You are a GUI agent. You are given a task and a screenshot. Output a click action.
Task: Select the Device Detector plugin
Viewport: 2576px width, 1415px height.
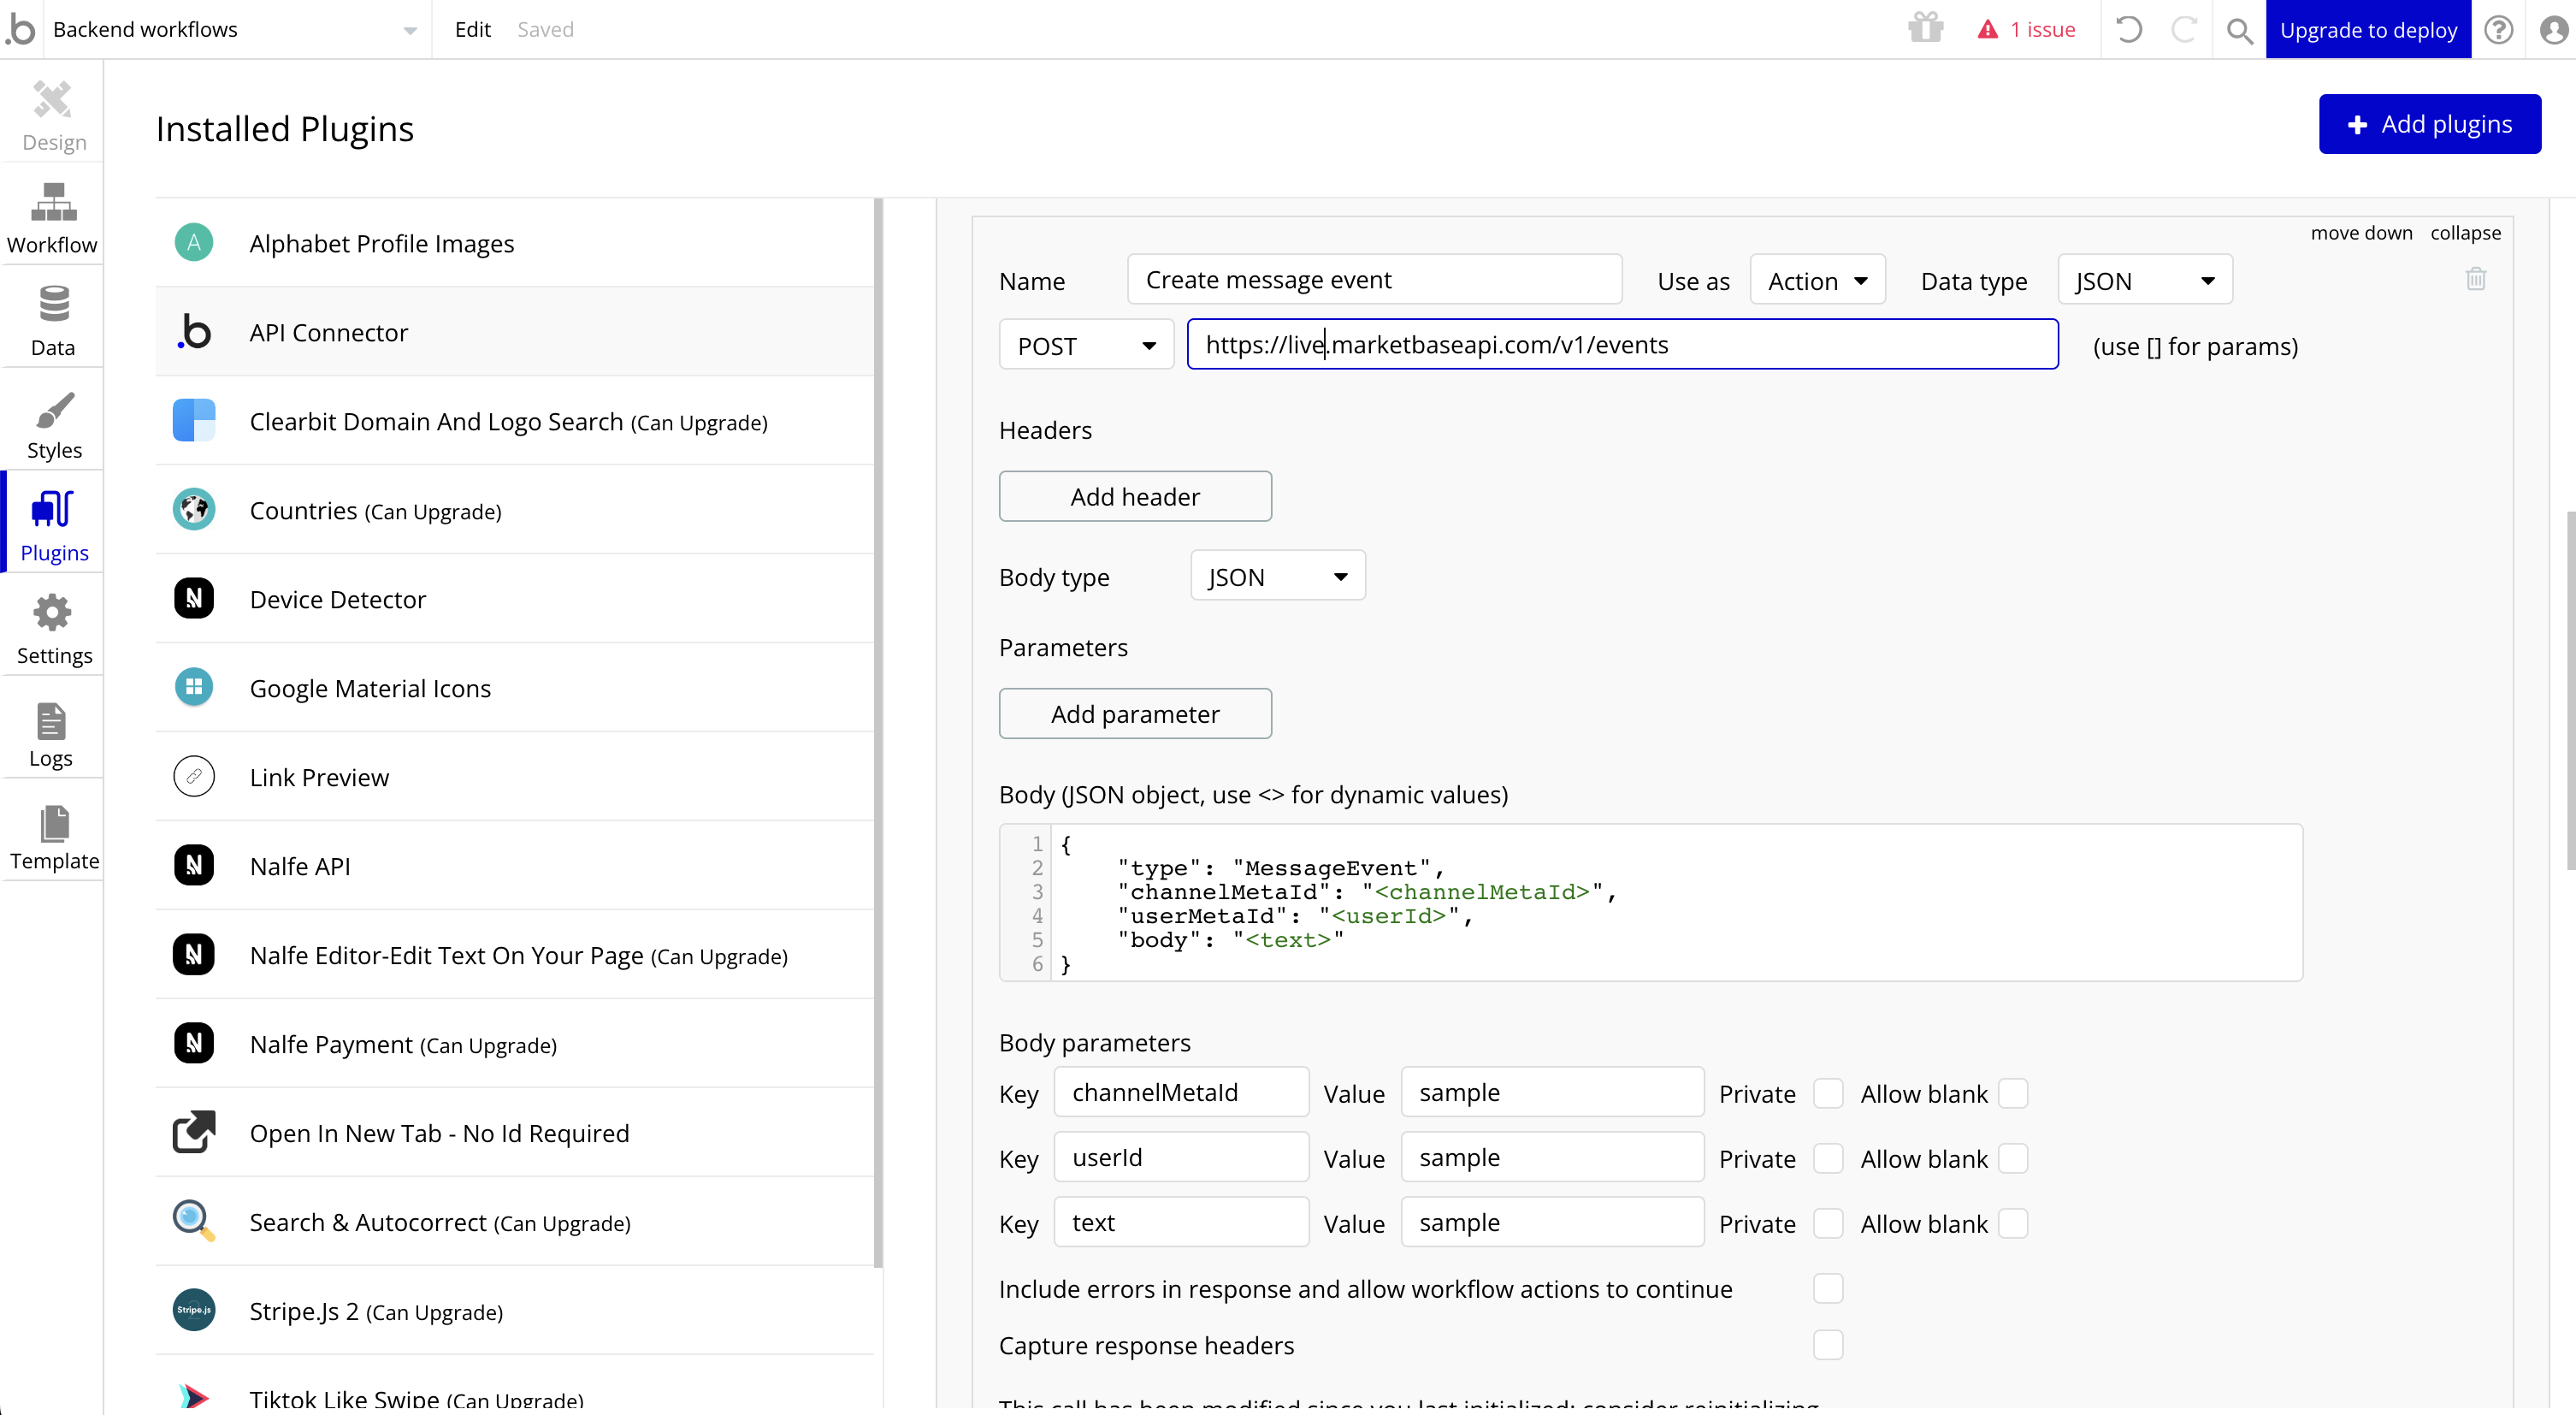point(338,599)
